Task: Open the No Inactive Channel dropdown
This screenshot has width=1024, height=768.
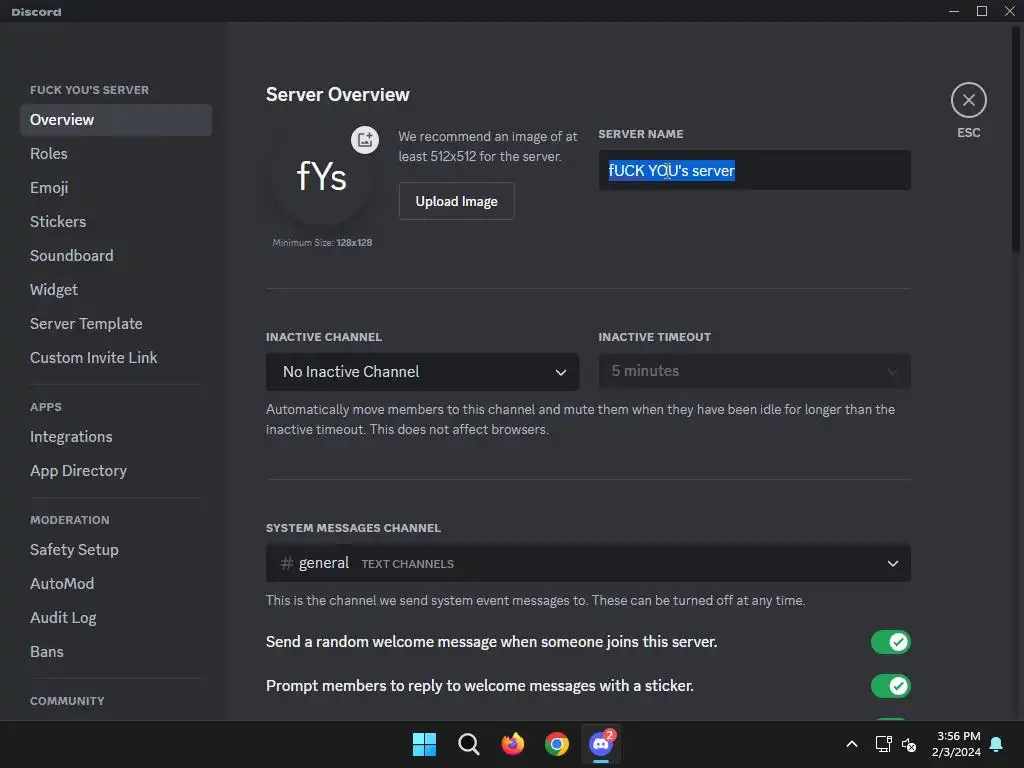Action: click(x=422, y=372)
